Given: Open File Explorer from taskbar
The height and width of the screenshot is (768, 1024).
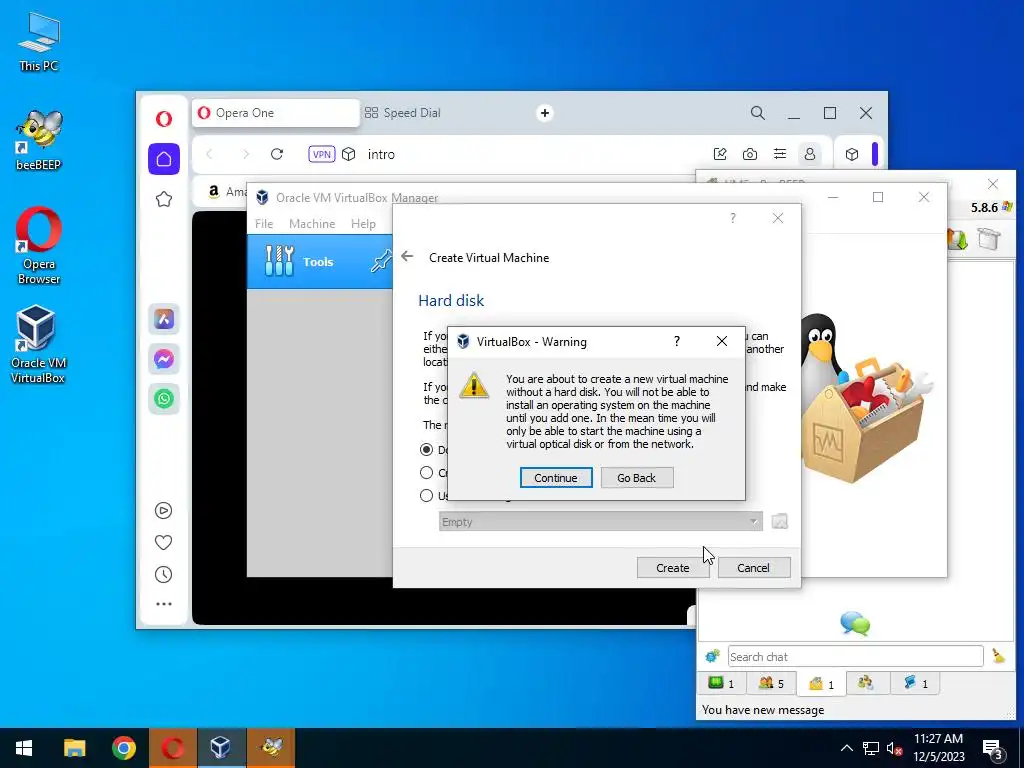Looking at the screenshot, I should pyautogui.click(x=74, y=748).
